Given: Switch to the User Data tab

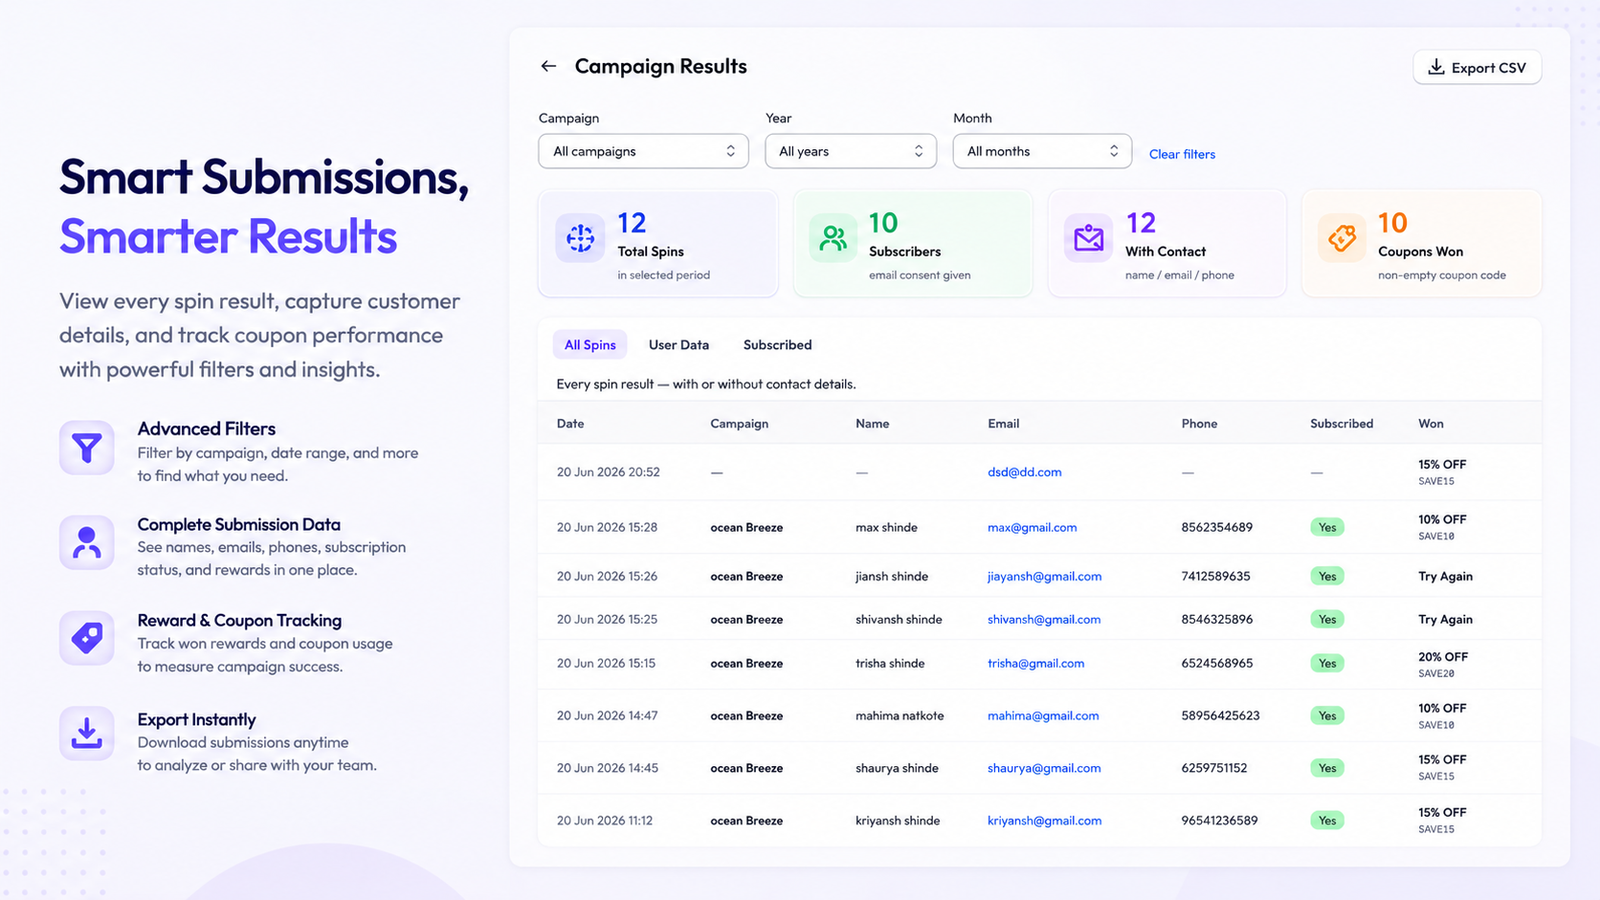Looking at the screenshot, I should click(679, 345).
